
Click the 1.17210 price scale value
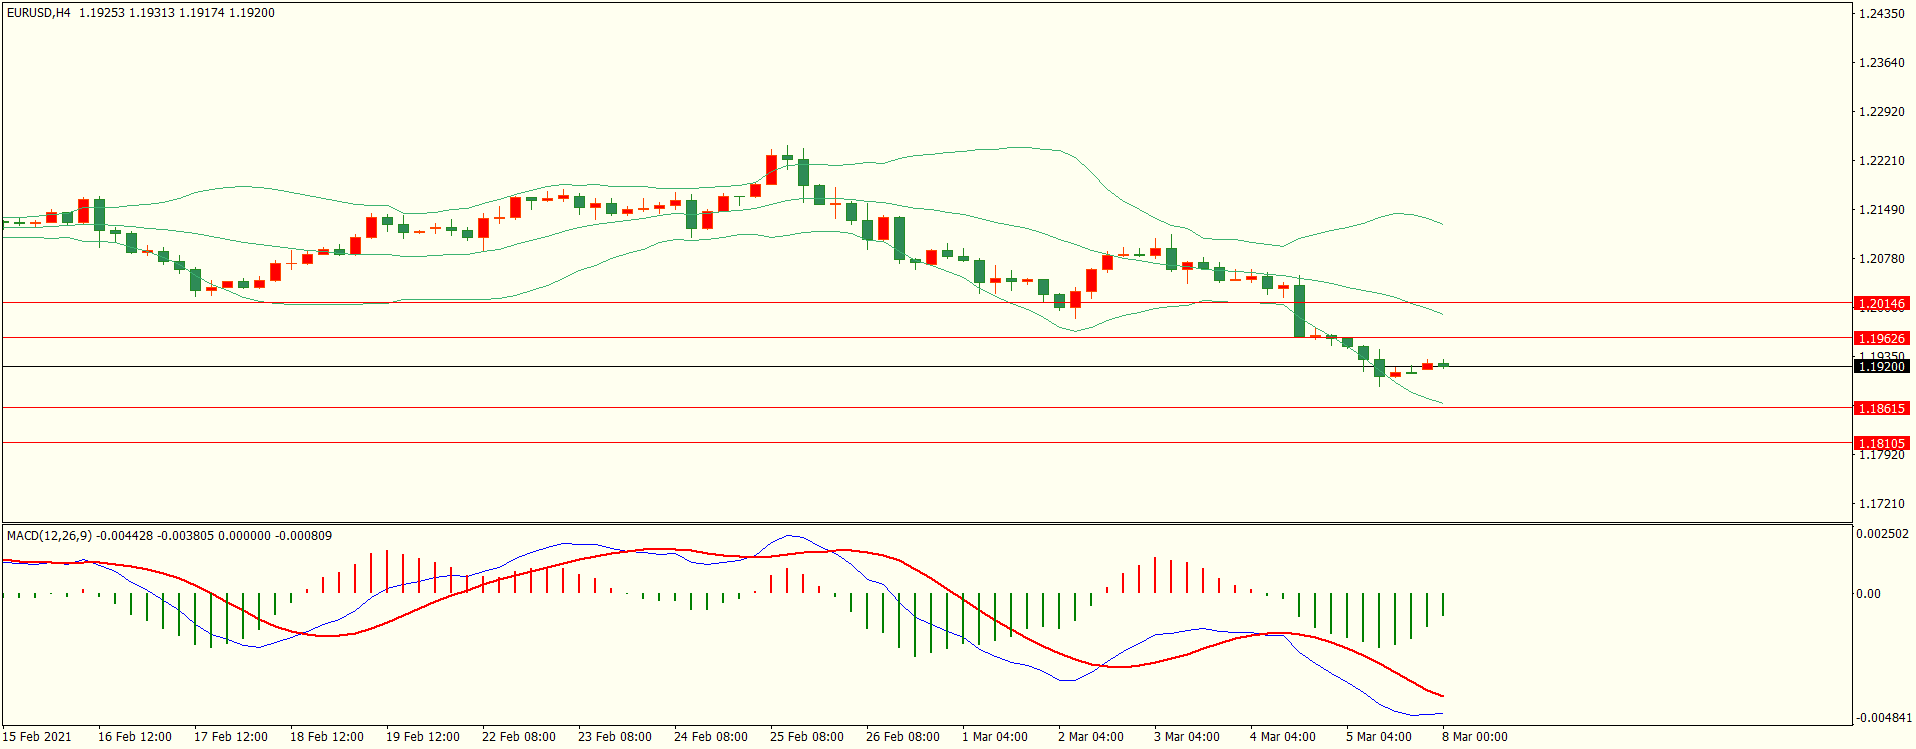click(1881, 504)
